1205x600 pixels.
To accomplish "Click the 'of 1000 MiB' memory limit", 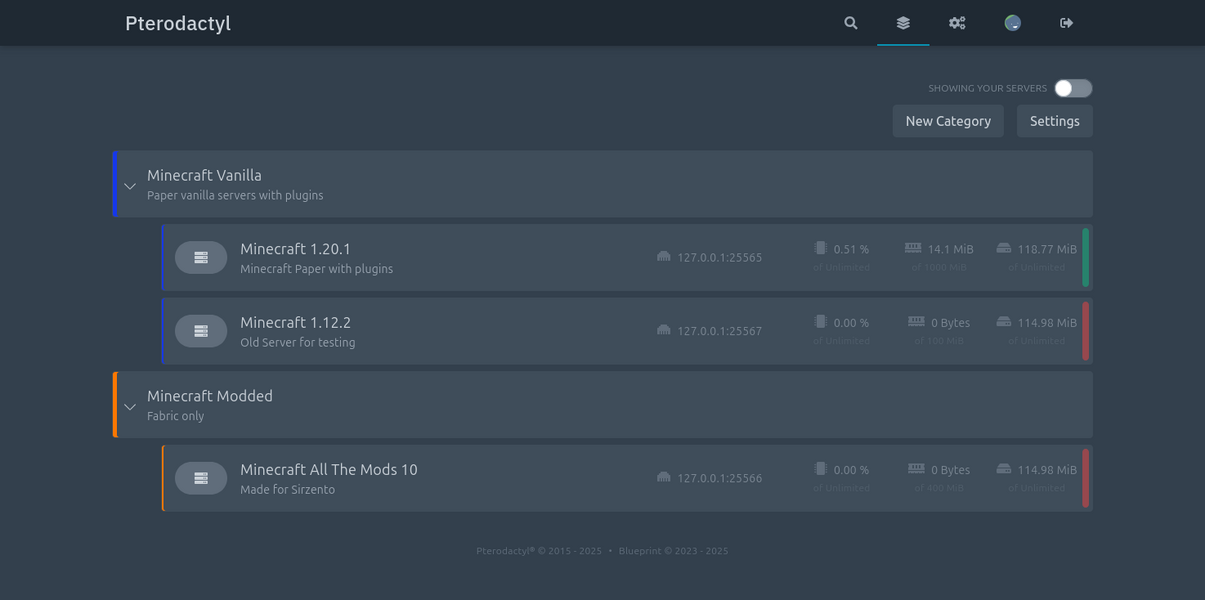I will point(939,268).
